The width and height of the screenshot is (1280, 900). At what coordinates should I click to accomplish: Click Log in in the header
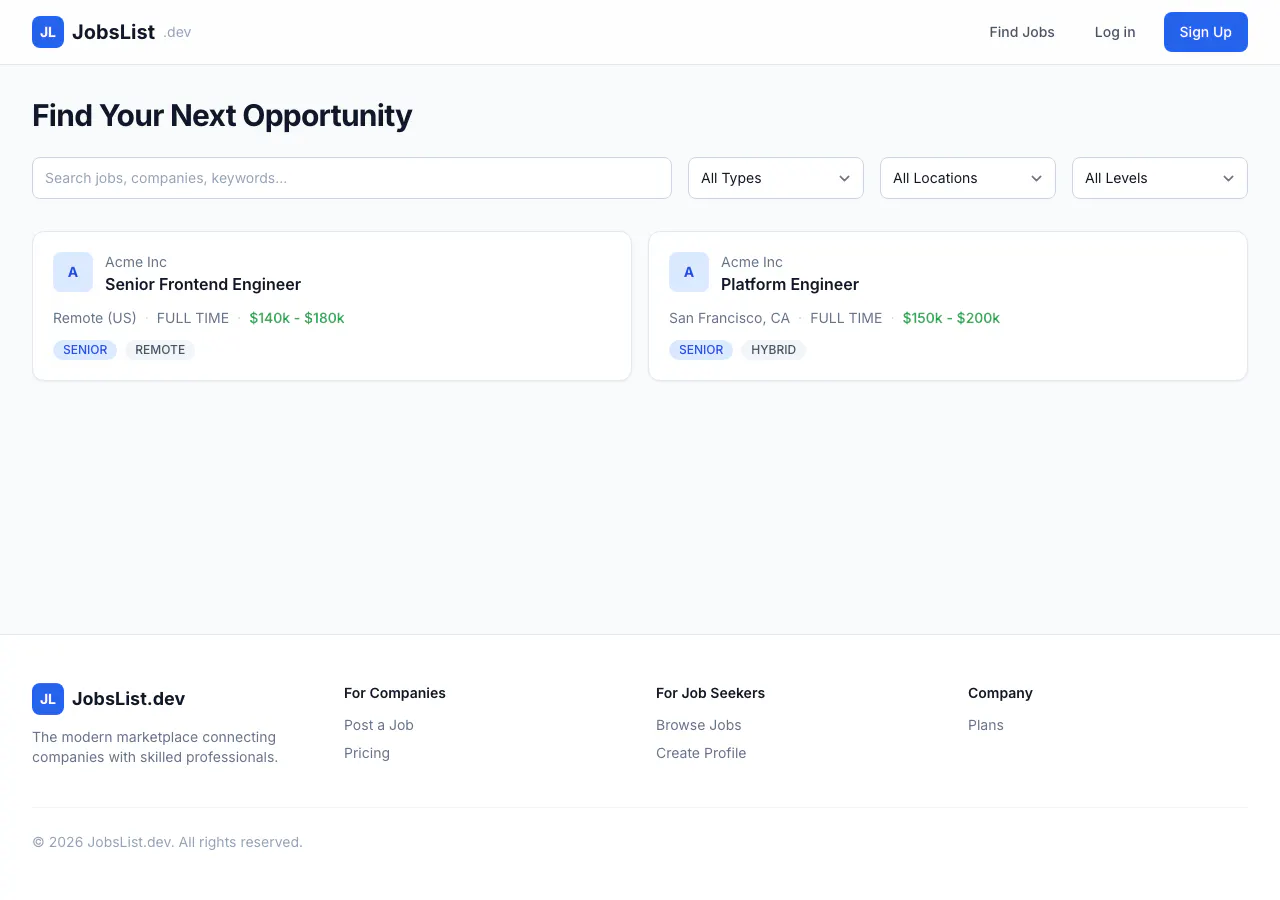point(1115,32)
